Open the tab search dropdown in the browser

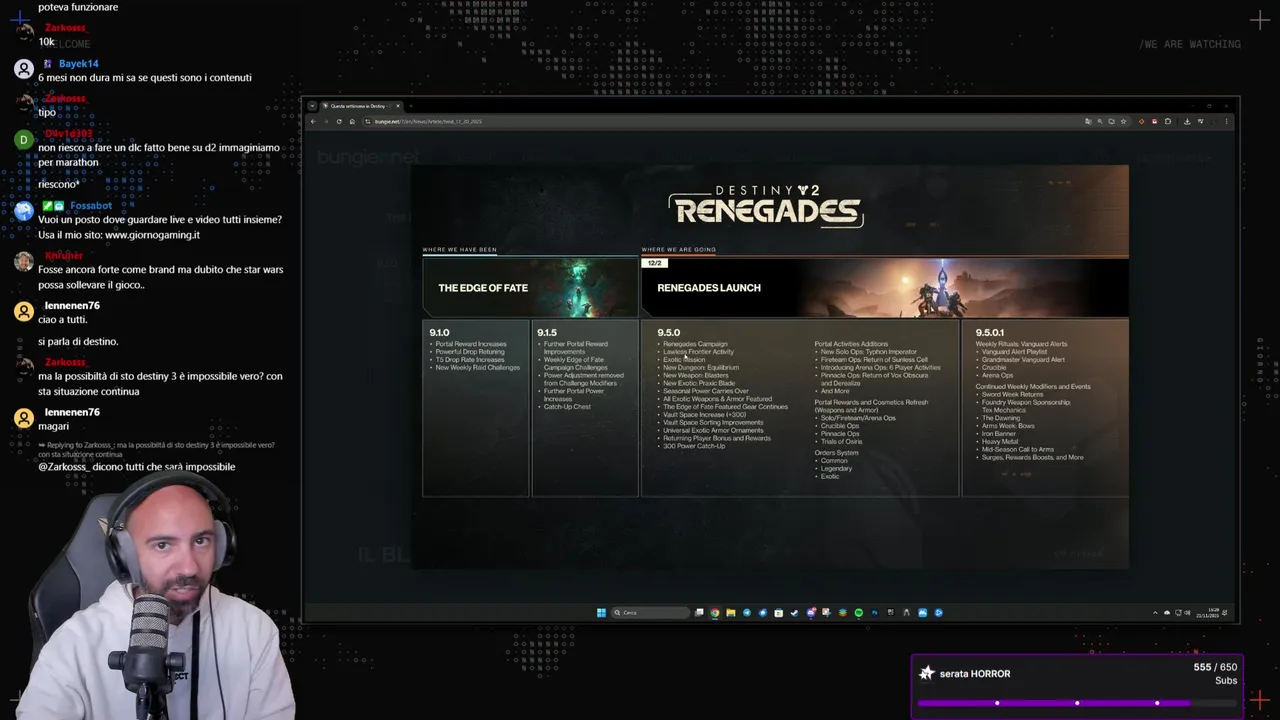(312, 105)
